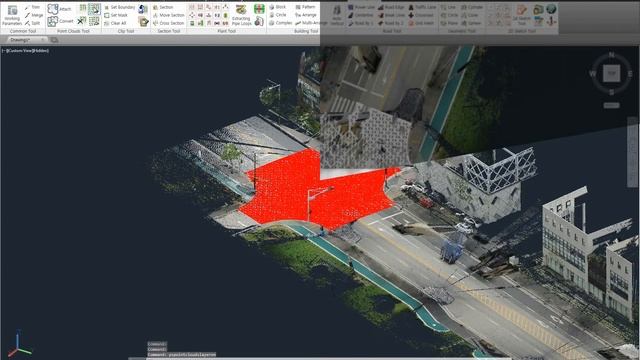The image size is (640, 360).
Task: Select Line in Geometric Tool
Action: [x=448, y=7]
